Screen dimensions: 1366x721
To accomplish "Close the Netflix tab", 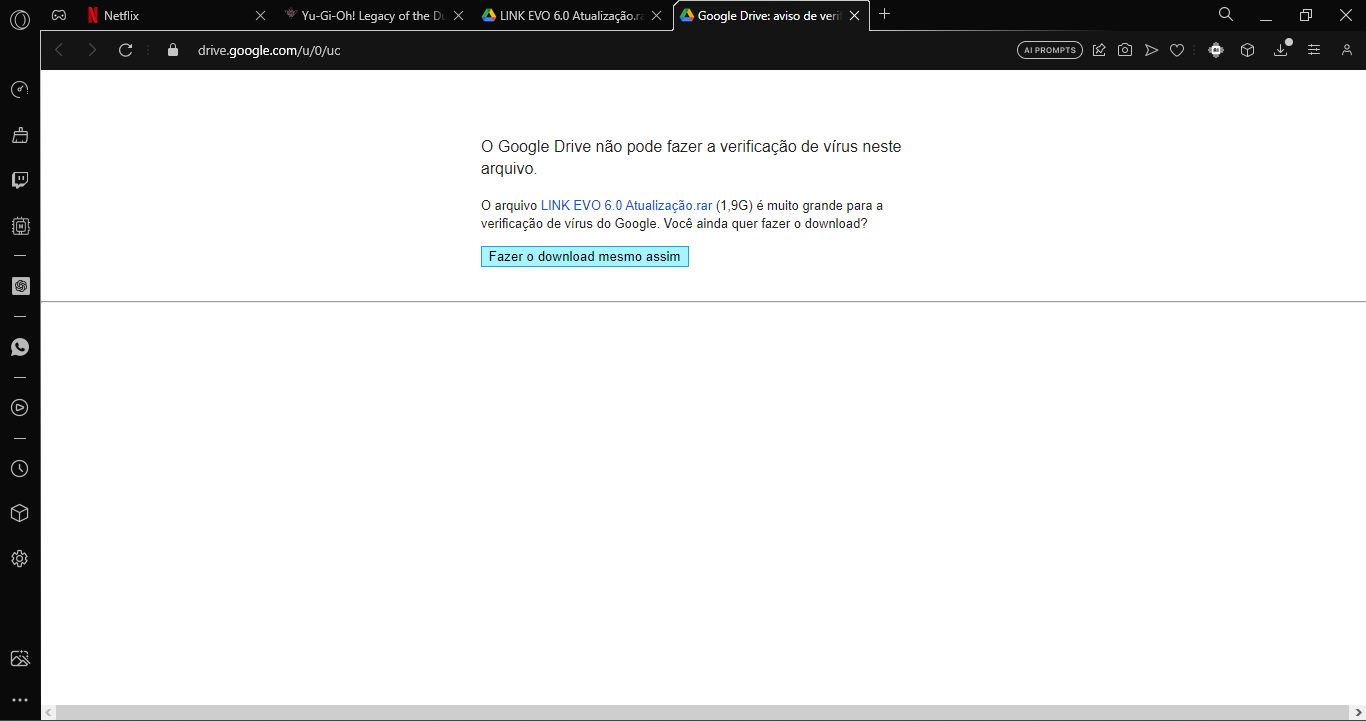I will 261,15.
